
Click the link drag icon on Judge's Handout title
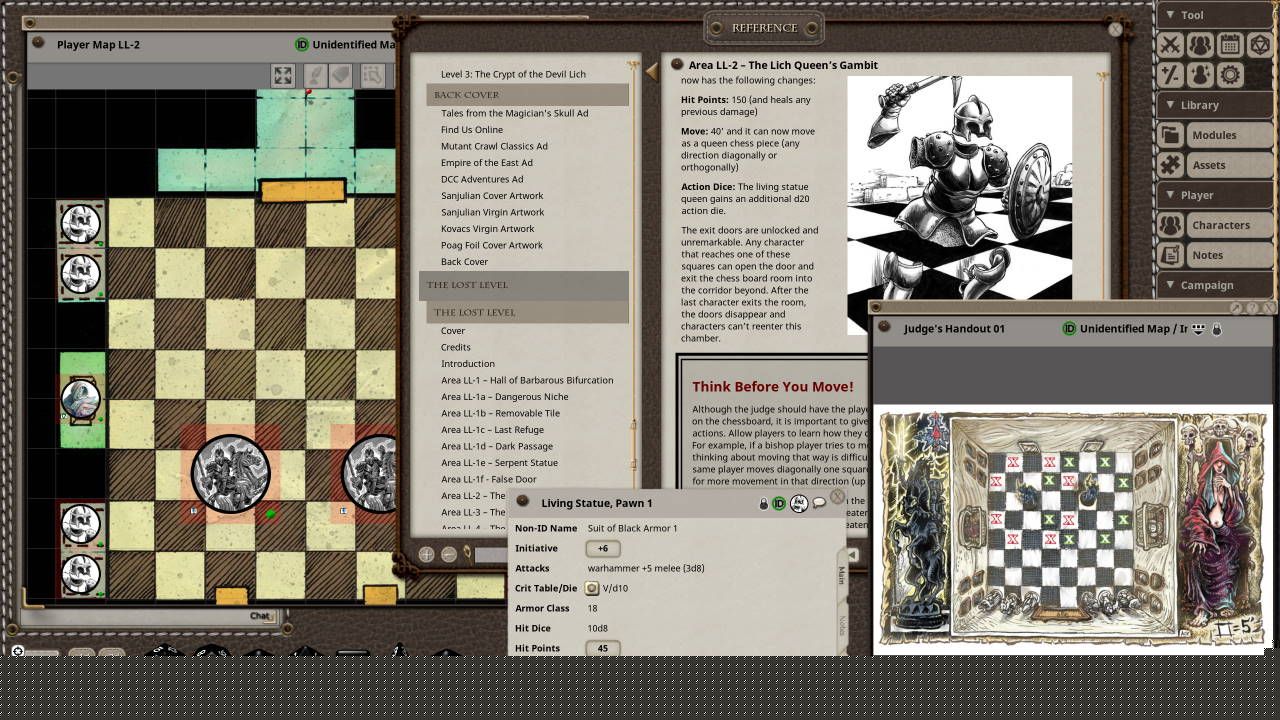pos(884,327)
